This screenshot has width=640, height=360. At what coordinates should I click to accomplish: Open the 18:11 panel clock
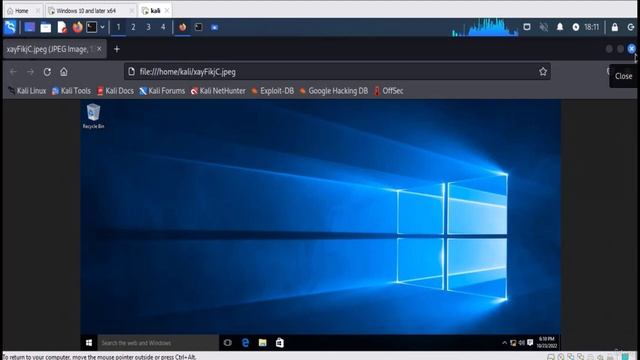591,27
